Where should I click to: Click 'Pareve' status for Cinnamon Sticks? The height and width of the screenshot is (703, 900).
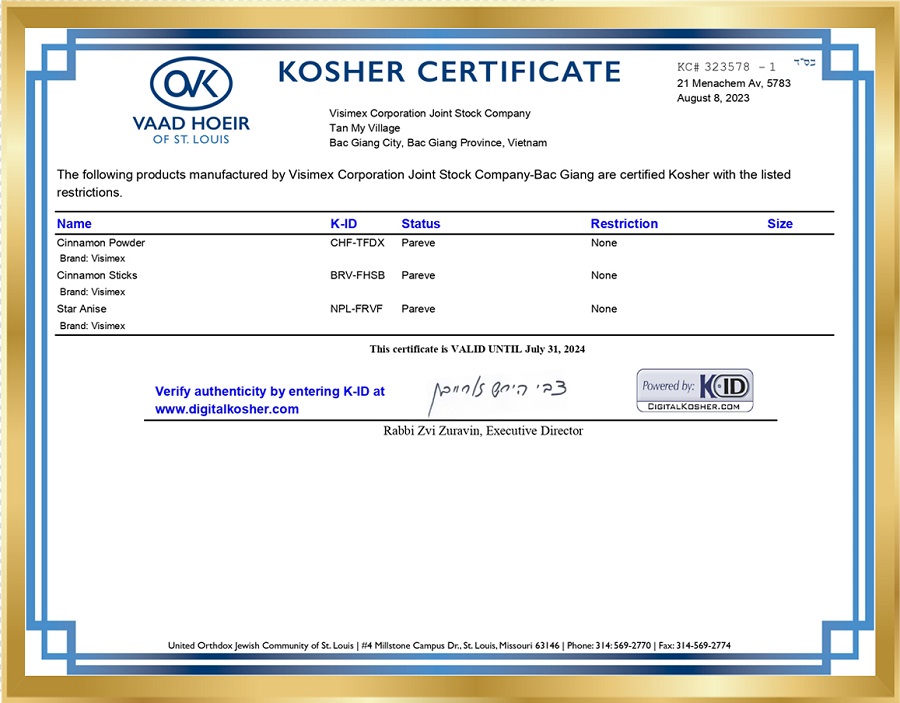point(418,275)
